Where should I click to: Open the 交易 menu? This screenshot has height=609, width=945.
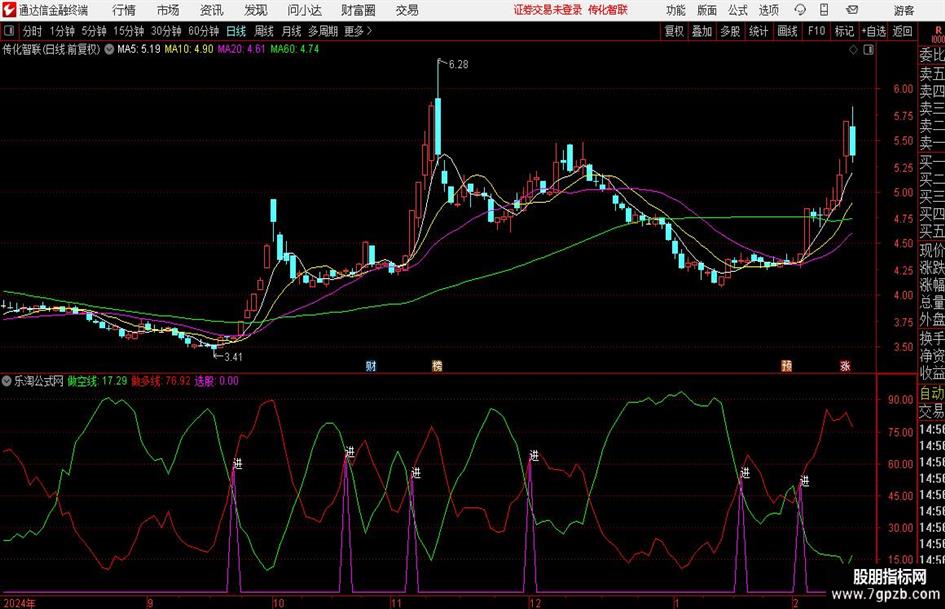407,10
